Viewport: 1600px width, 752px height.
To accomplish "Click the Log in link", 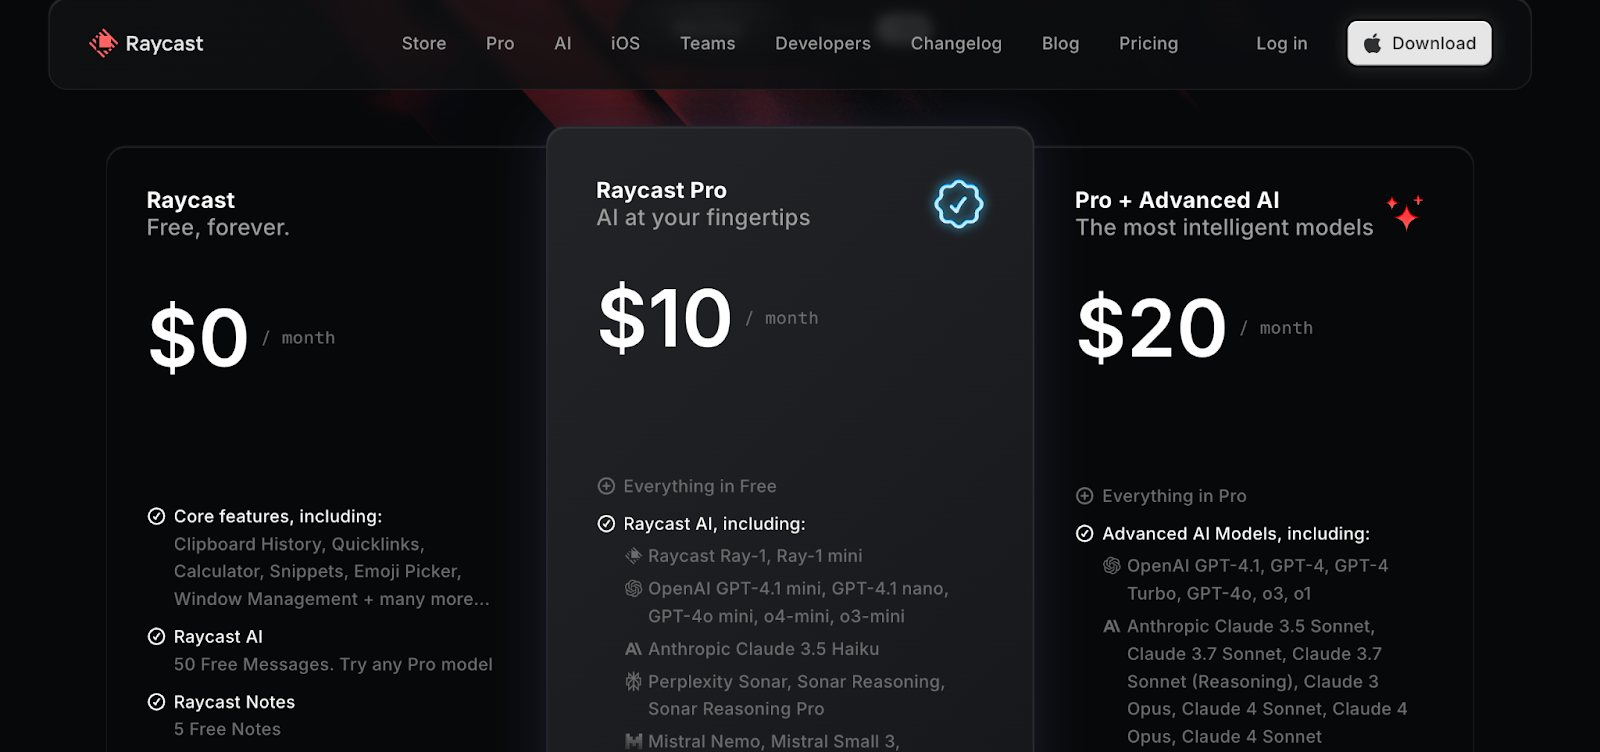I will [x=1281, y=43].
